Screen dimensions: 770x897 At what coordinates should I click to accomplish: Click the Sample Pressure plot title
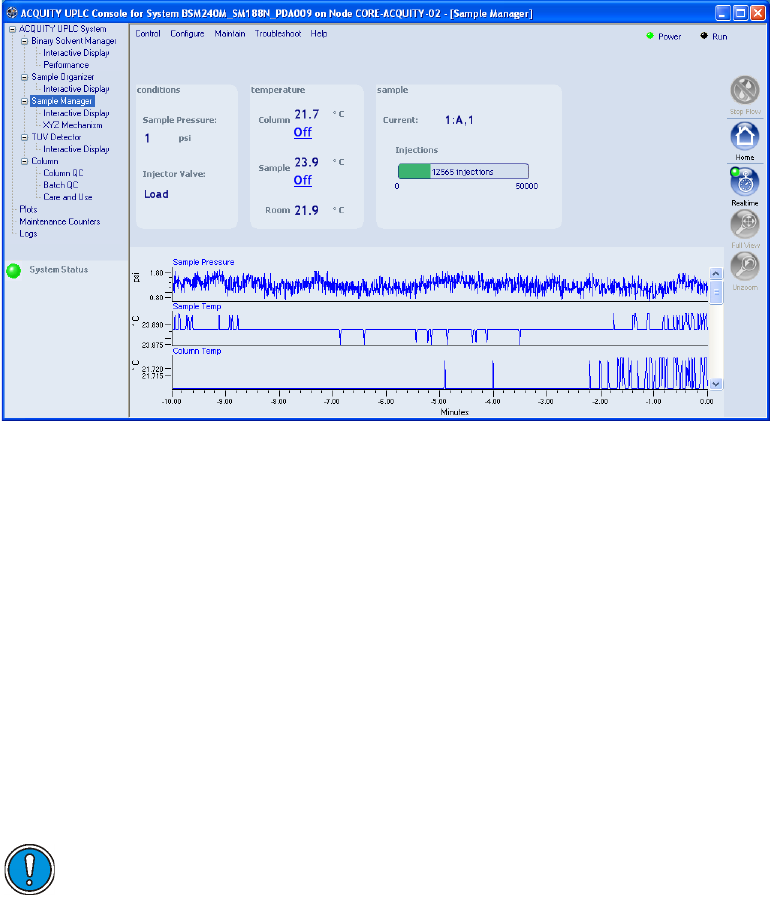pos(204,262)
